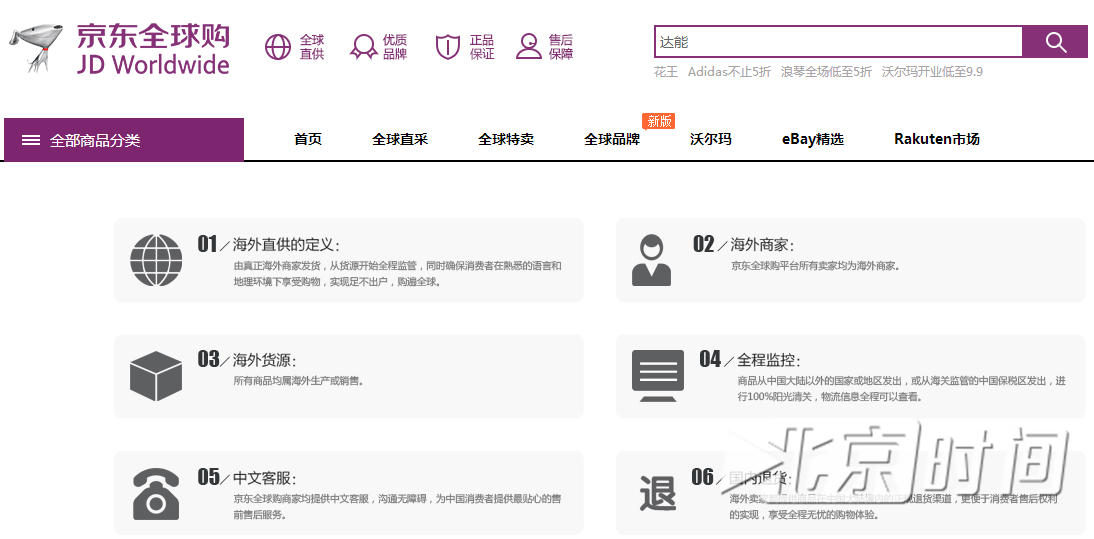Click the 全球直供 label text
The height and width of the screenshot is (539, 1094).
(312, 47)
